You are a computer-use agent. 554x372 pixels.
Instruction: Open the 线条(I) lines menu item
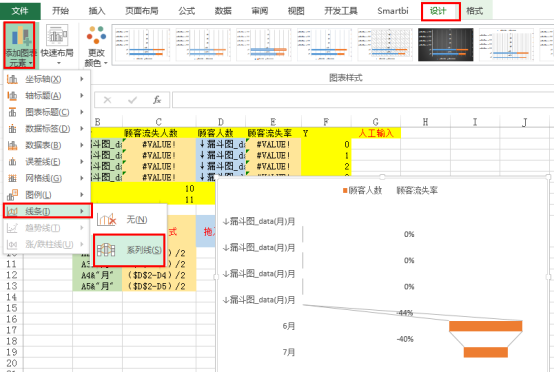click(x=47, y=211)
